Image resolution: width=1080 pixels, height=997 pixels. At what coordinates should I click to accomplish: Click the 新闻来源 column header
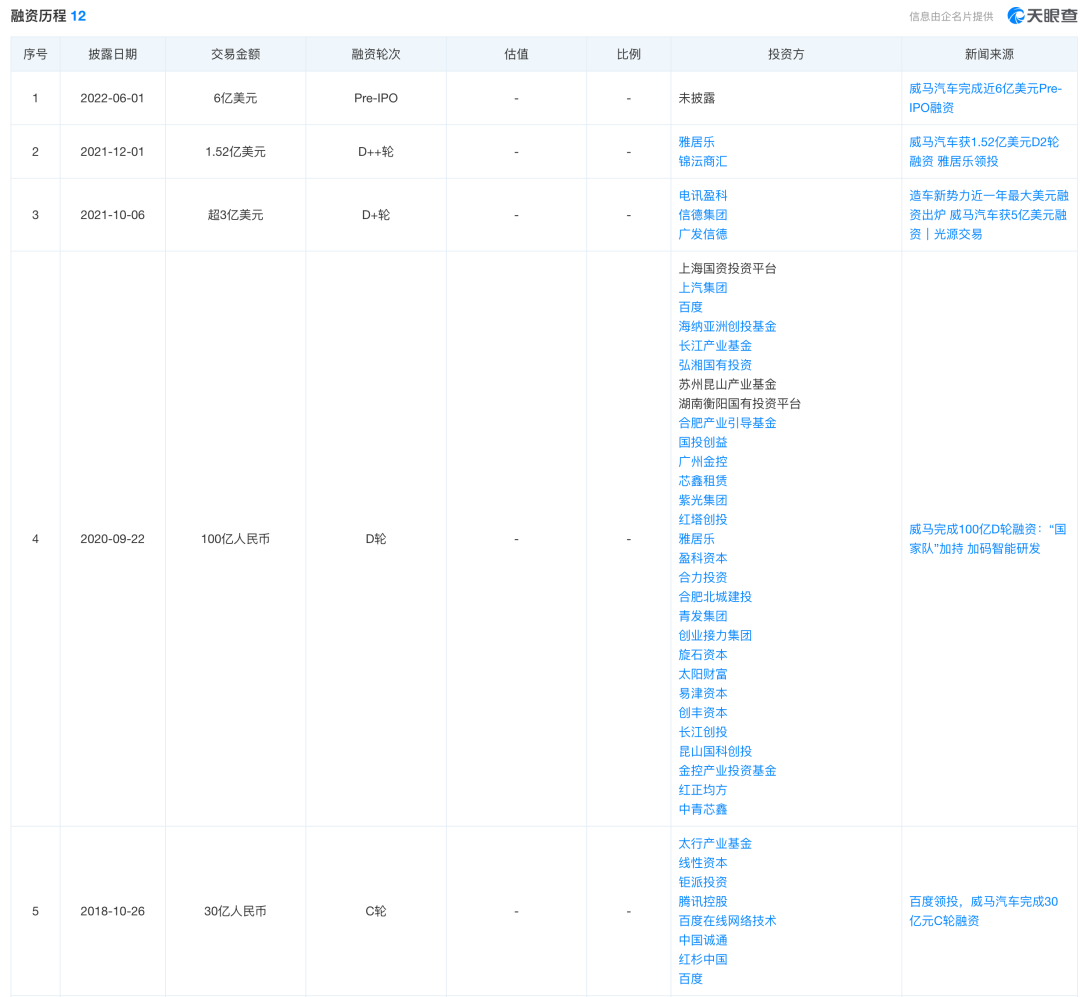coord(989,54)
